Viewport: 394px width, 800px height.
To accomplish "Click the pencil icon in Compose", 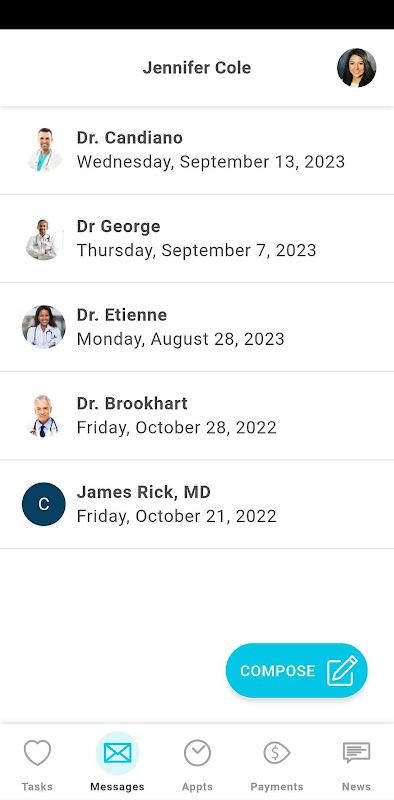I will pyautogui.click(x=342, y=670).
